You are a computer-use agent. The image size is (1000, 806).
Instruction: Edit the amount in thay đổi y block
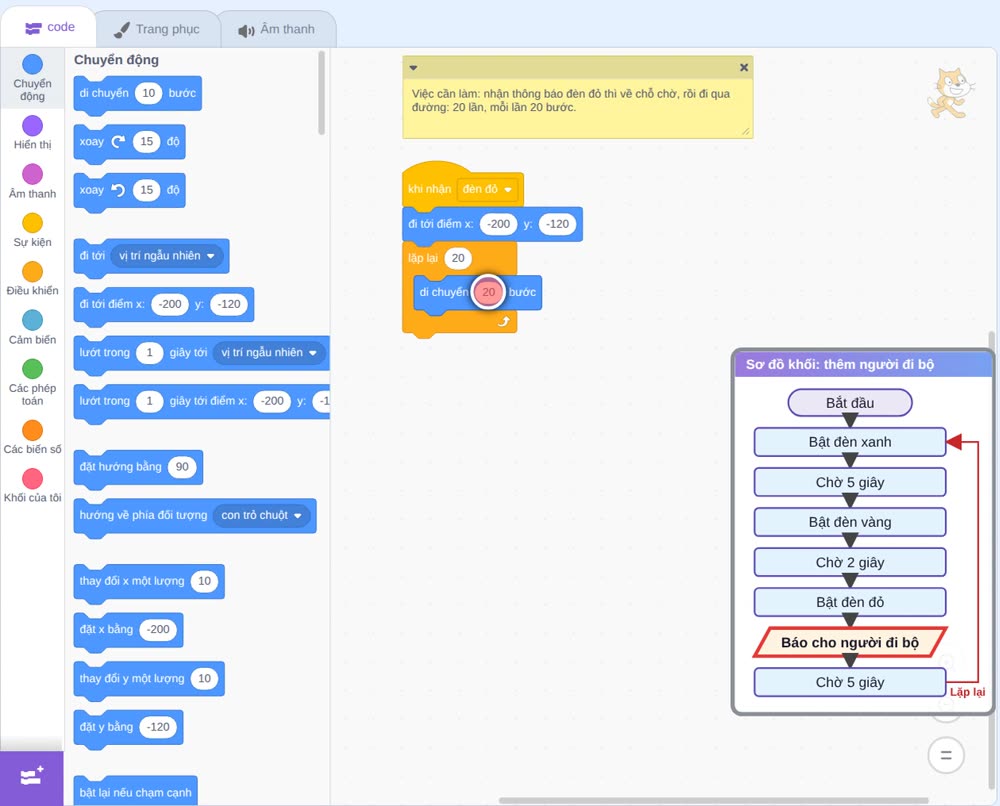click(204, 678)
